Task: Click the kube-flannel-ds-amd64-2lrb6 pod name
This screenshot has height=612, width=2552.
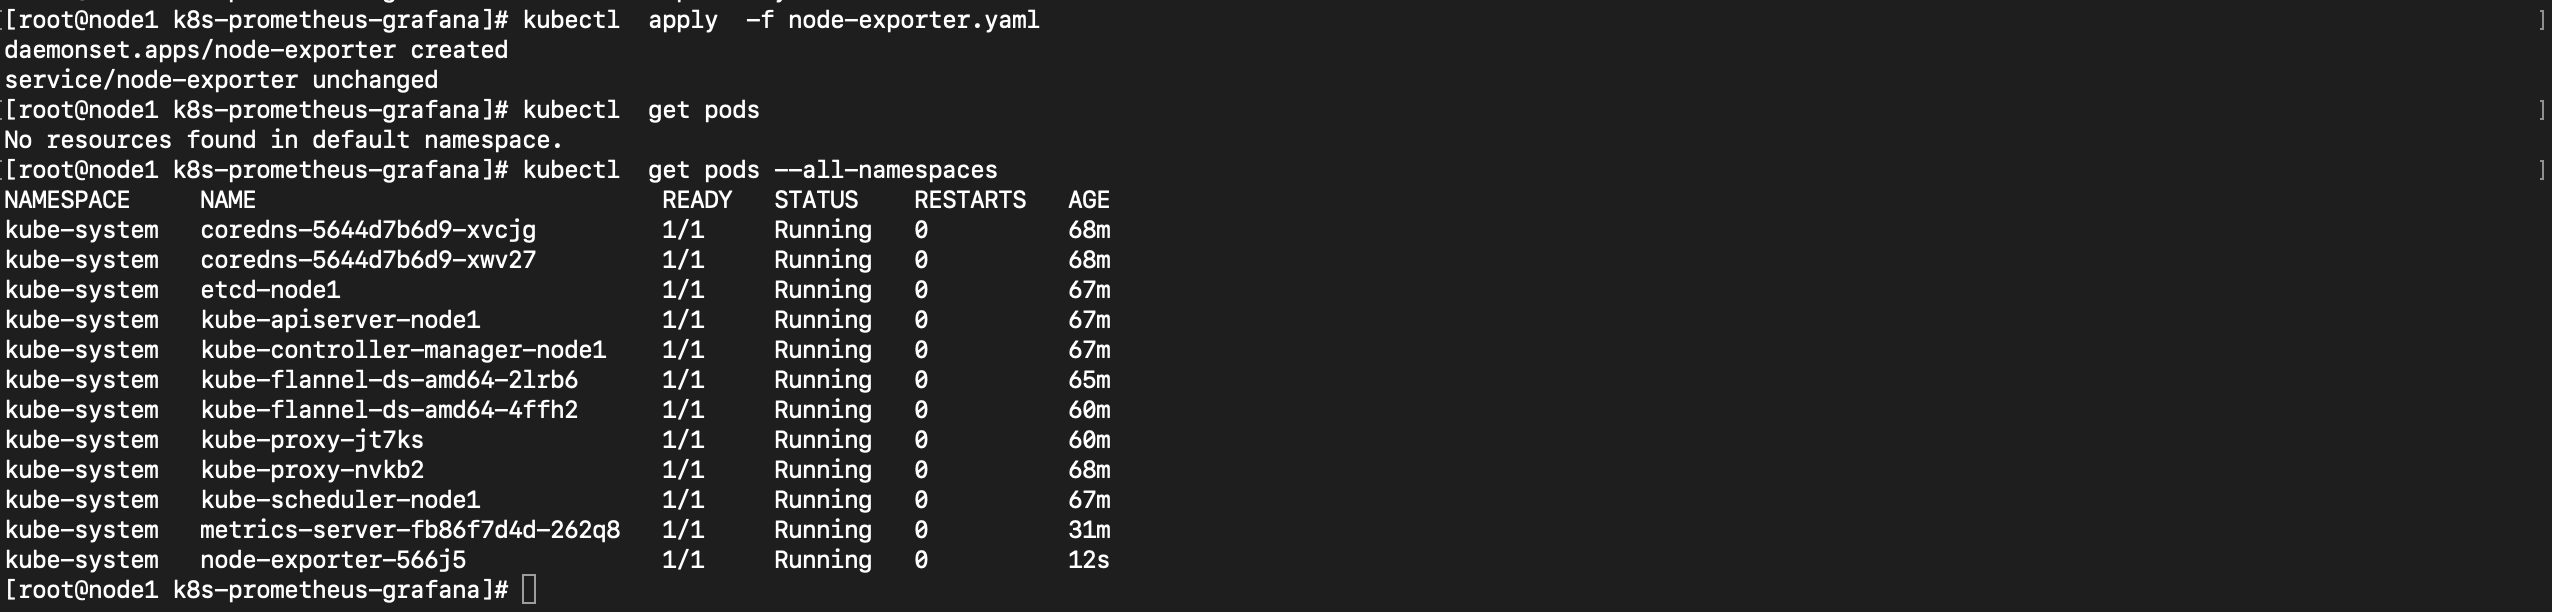Action: coord(389,380)
